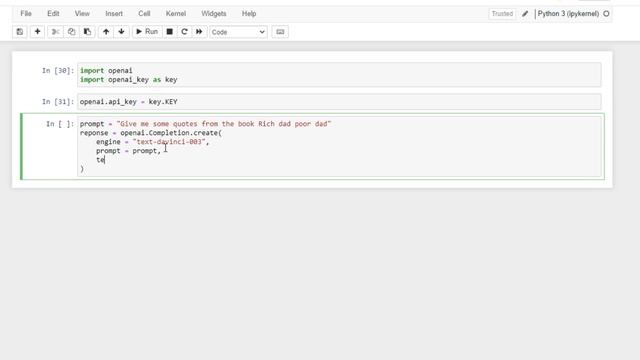640x360 pixels.
Task: Open the File menu
Action: pos(26,13)
